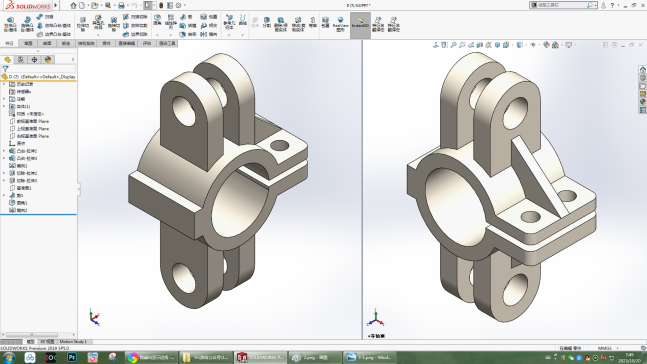This screenshot has width=647, height=364.
Task: Open the Options gear in the title bar
Action: [x=178, y=5]
